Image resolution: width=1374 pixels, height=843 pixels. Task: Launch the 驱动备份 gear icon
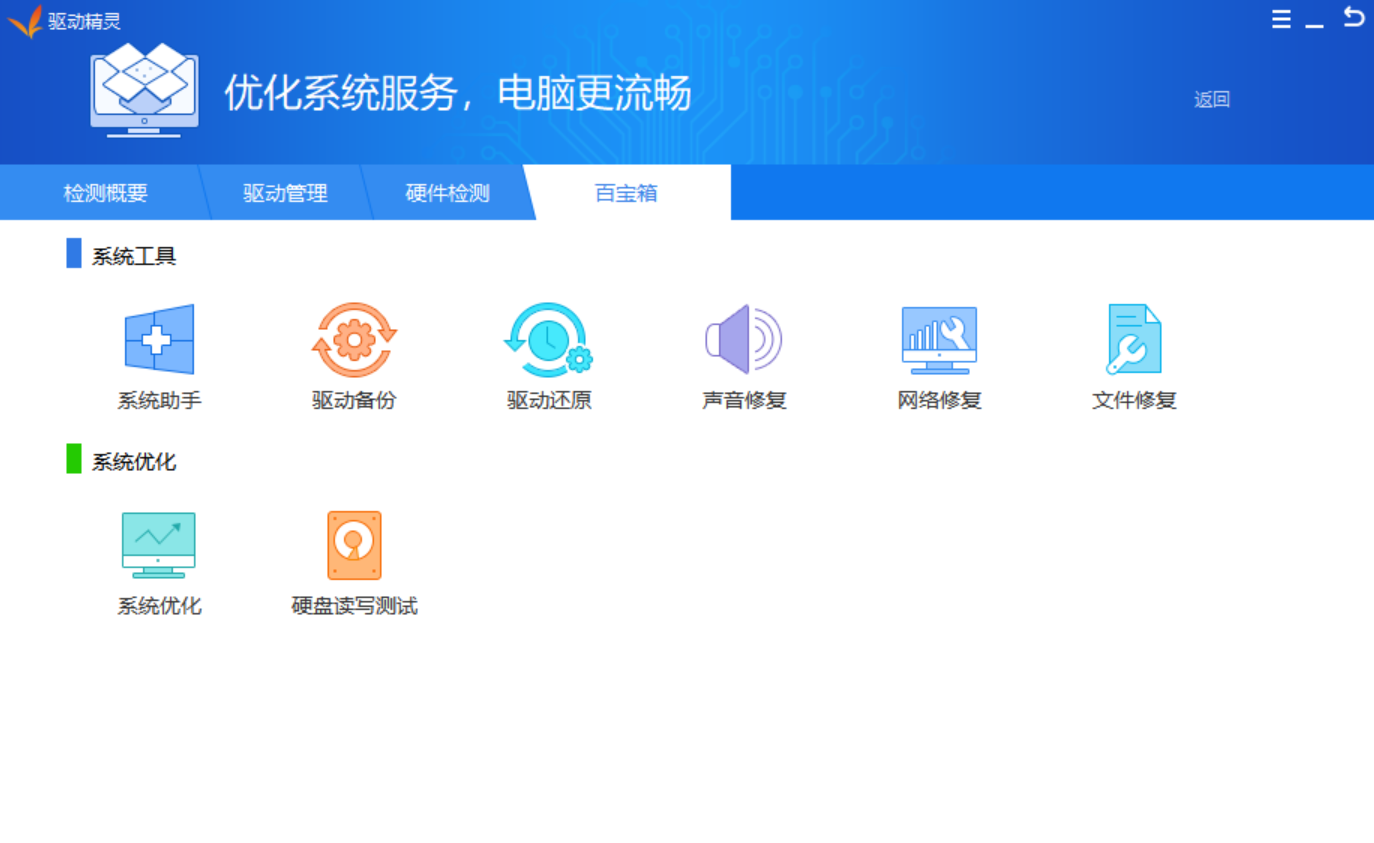point(354,340)
